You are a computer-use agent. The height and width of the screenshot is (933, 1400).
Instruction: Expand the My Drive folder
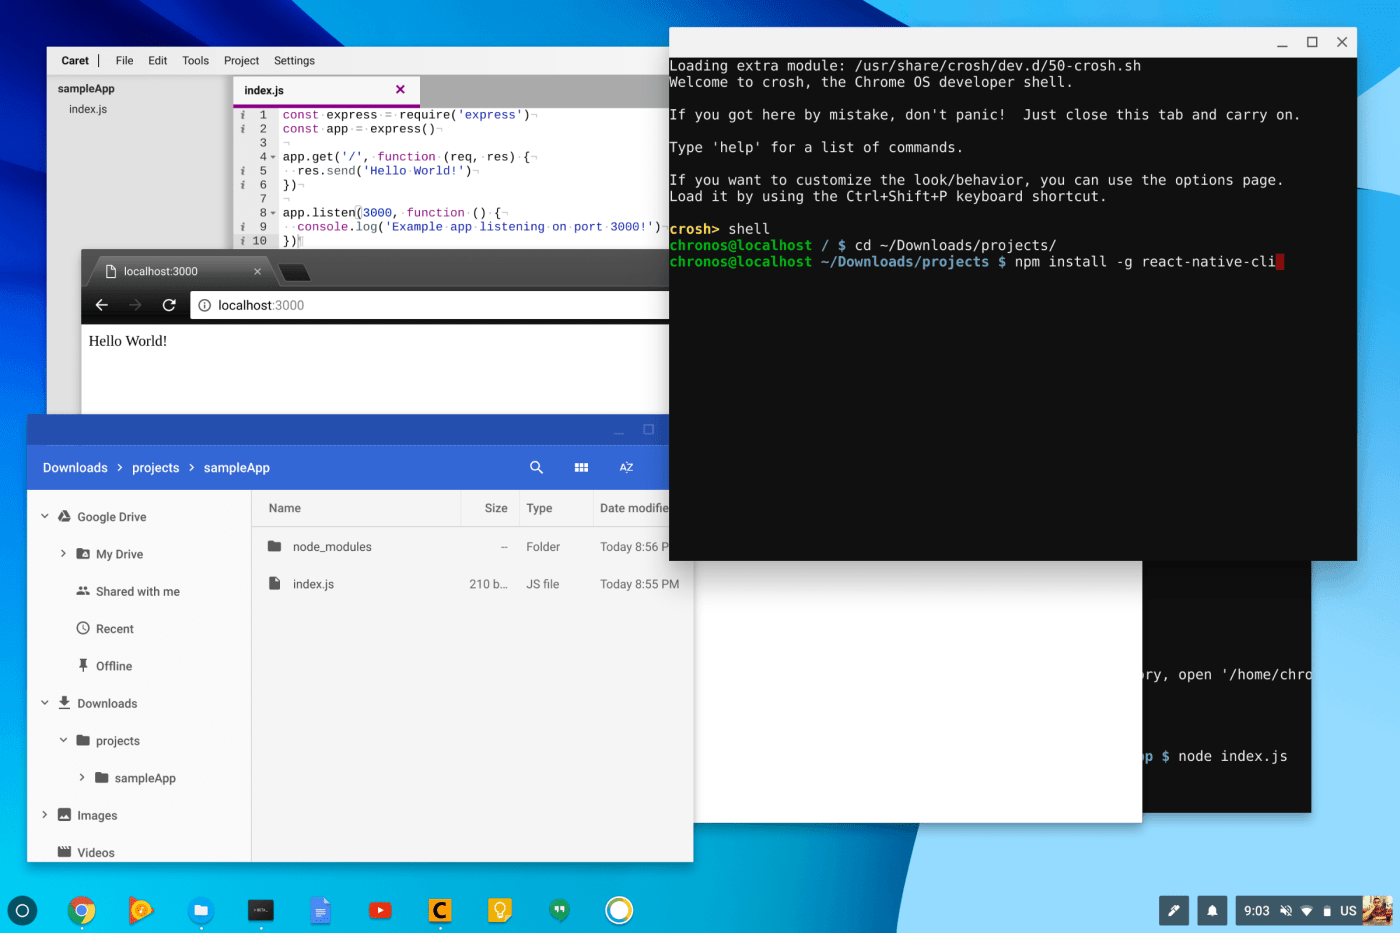(64, 553)
